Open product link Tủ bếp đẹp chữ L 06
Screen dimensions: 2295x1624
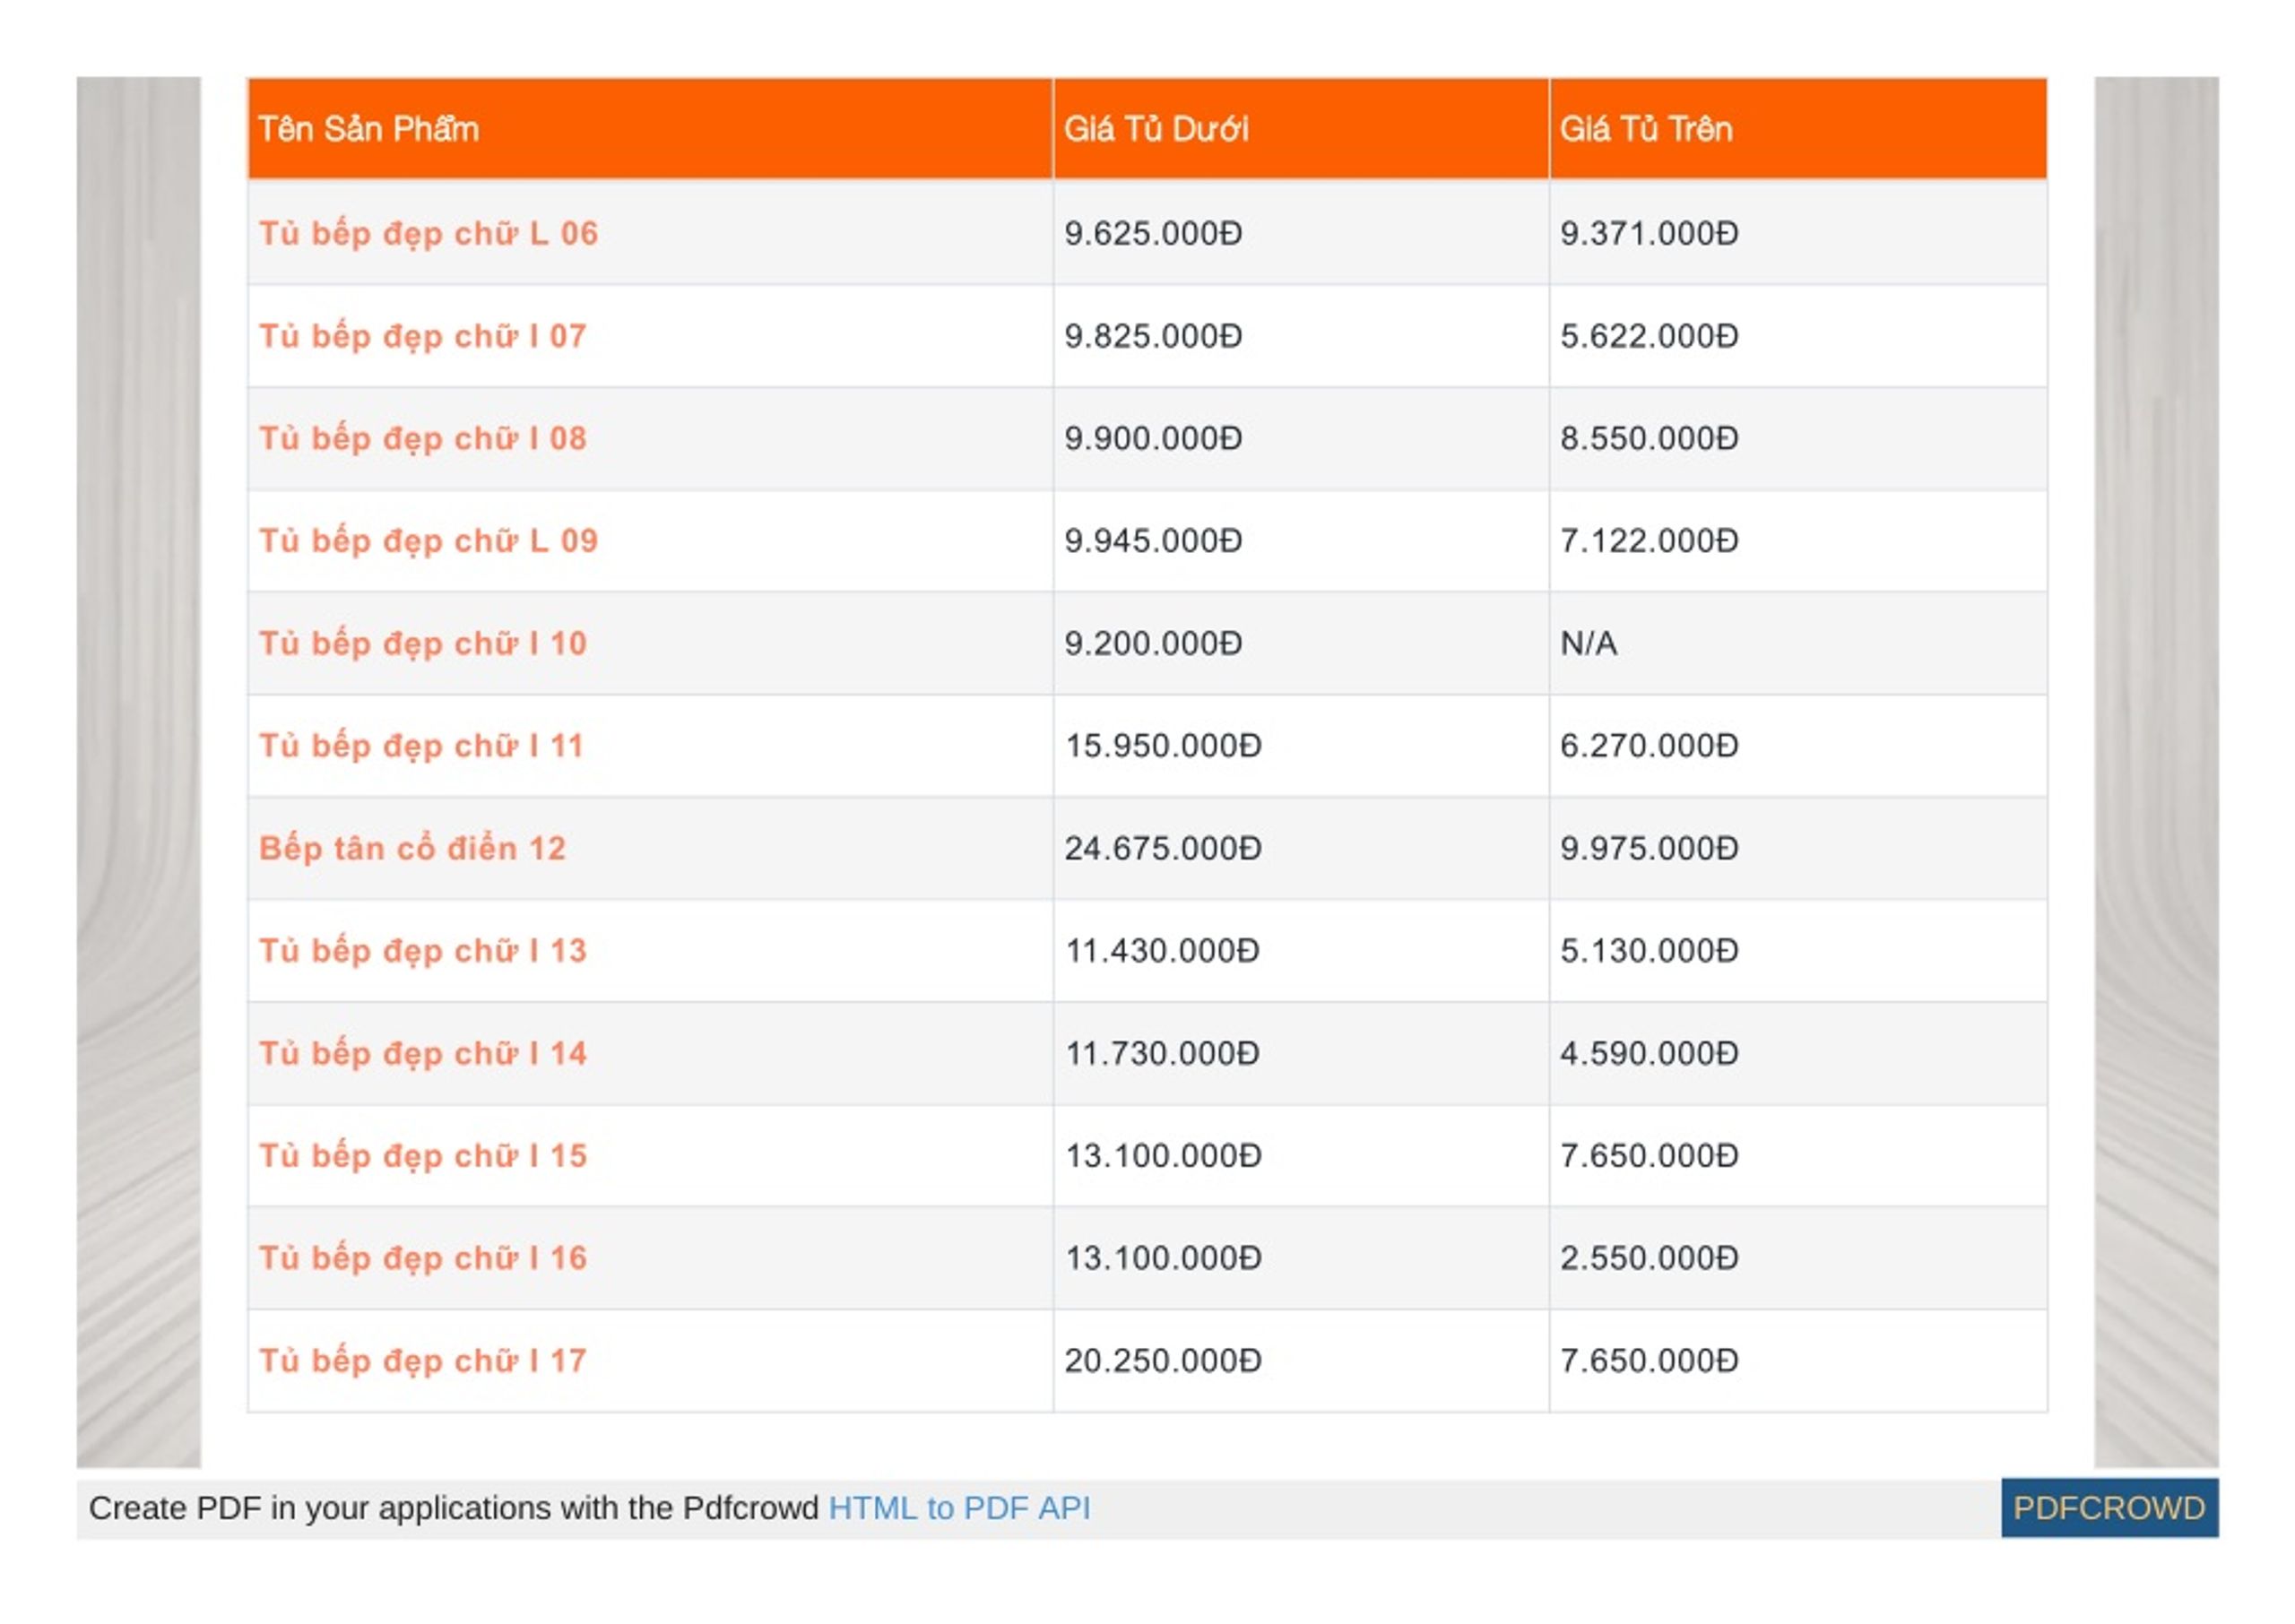(x=428, y=234)
